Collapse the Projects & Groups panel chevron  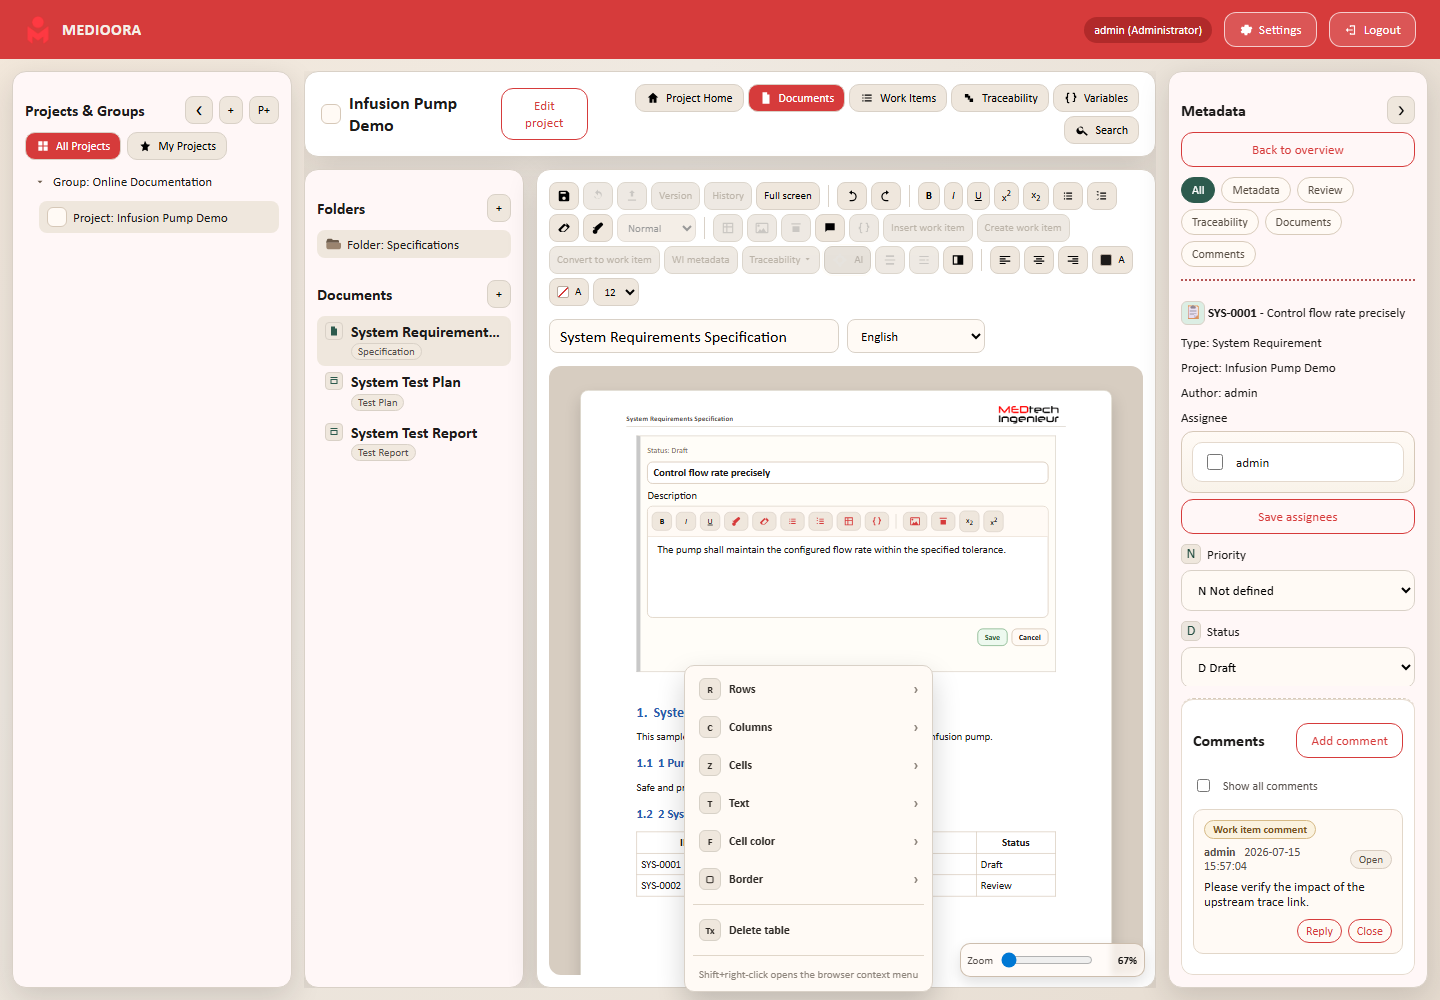tap(199, 110)
